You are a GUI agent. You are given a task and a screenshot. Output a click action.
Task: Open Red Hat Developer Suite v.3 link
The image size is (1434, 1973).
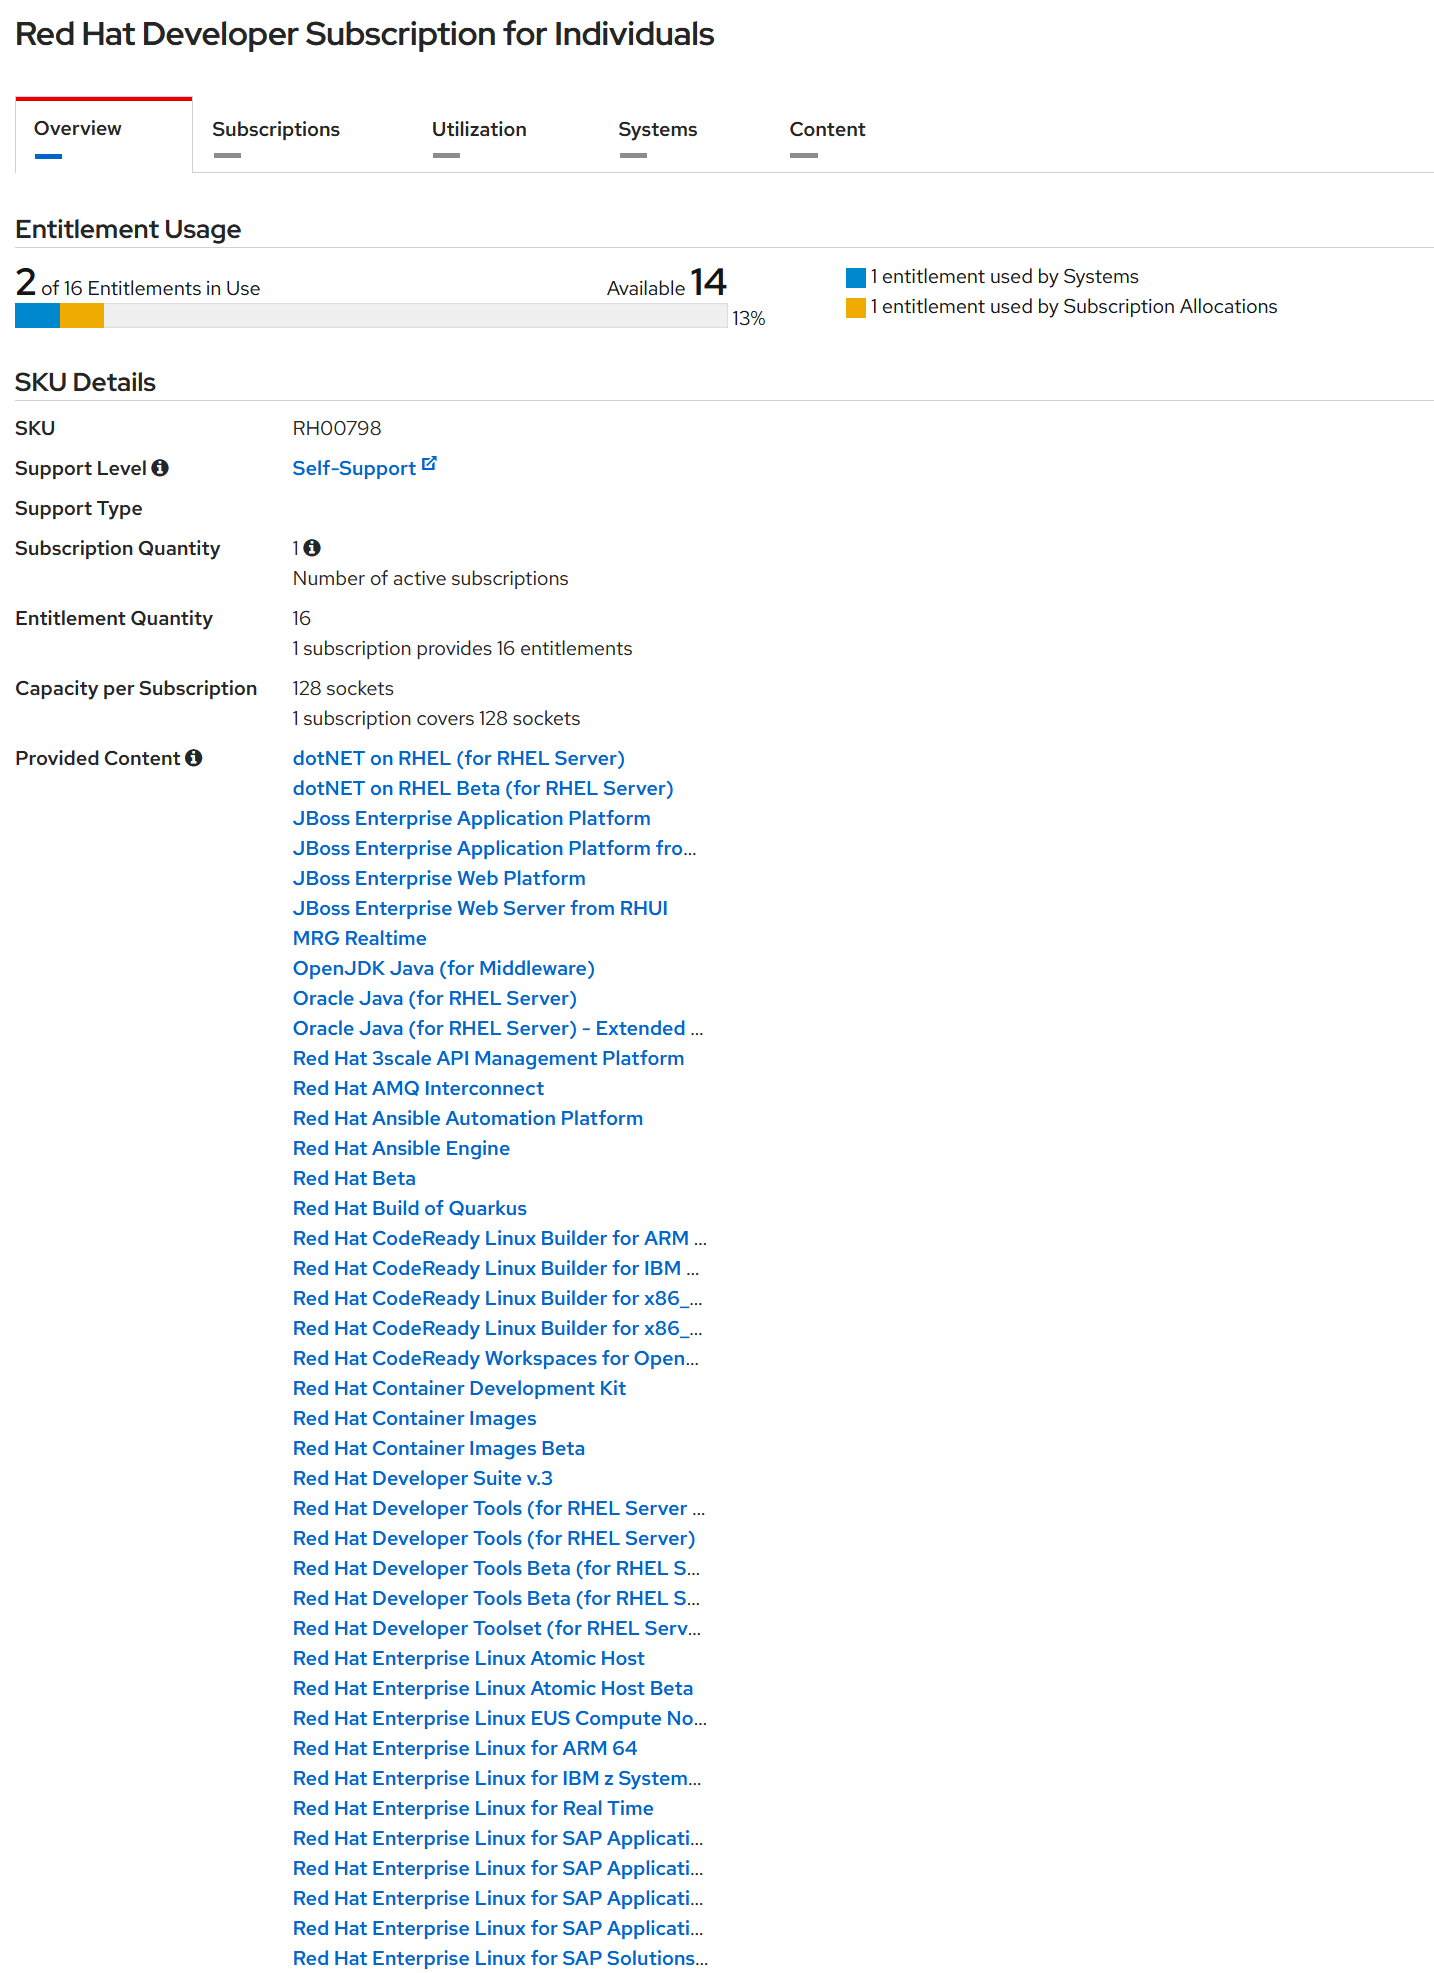(x=422, y=1478)
